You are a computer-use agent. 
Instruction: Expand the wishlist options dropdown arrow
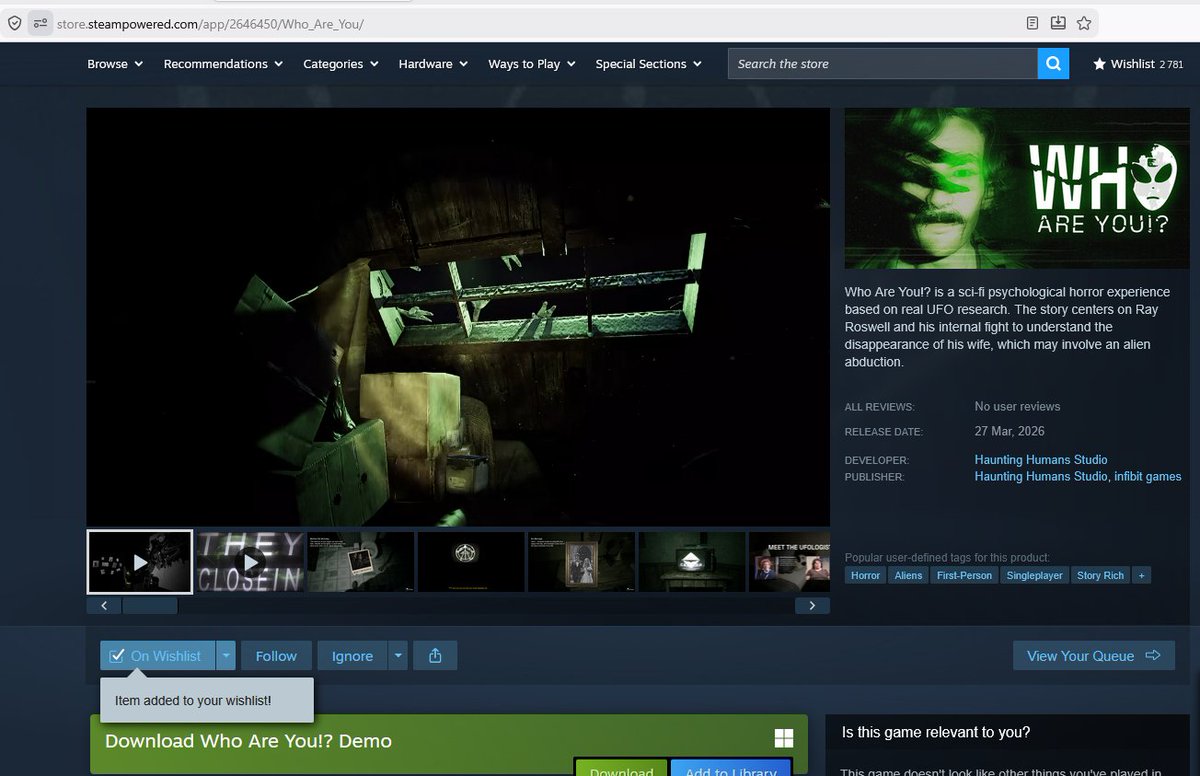pos(226,656)
